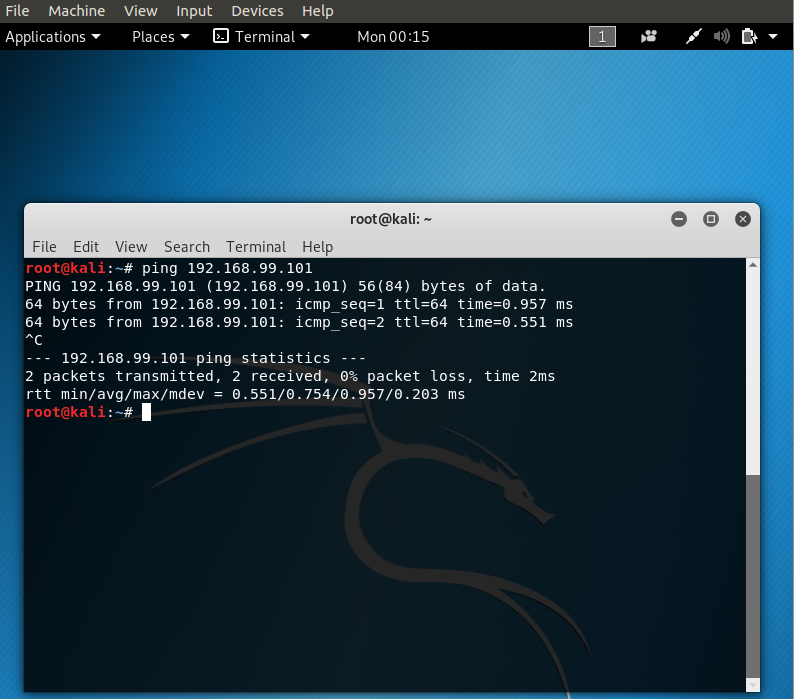
Task: Select workspace 1 indicator
Action: point(602,36)
